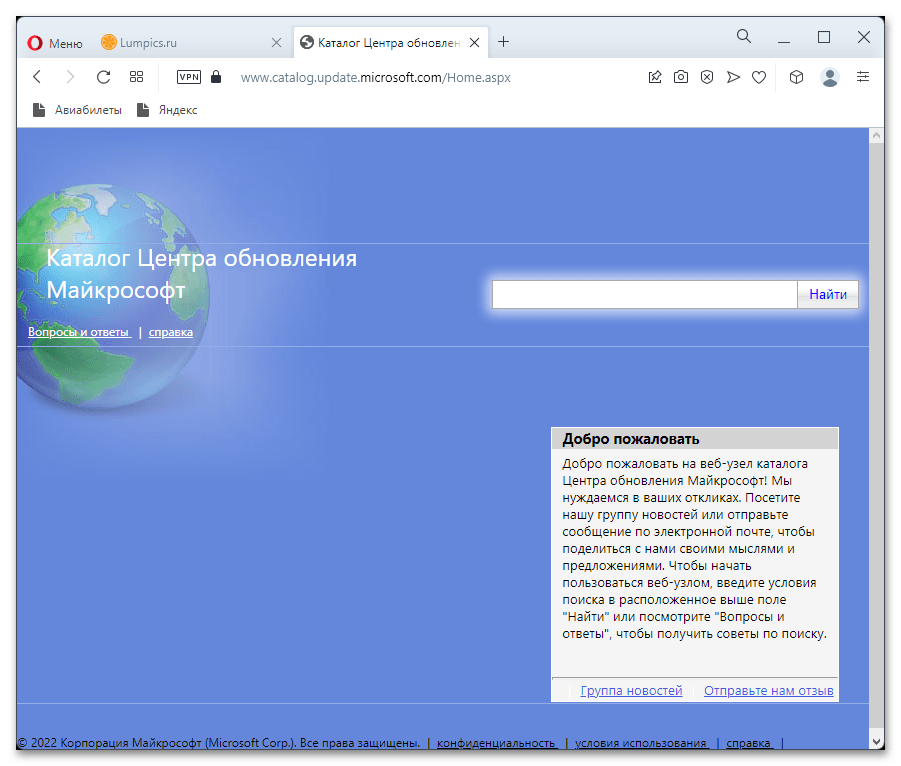Open a new tab with plus button
This screenshot has width=901, height=766.
[504, 42]
